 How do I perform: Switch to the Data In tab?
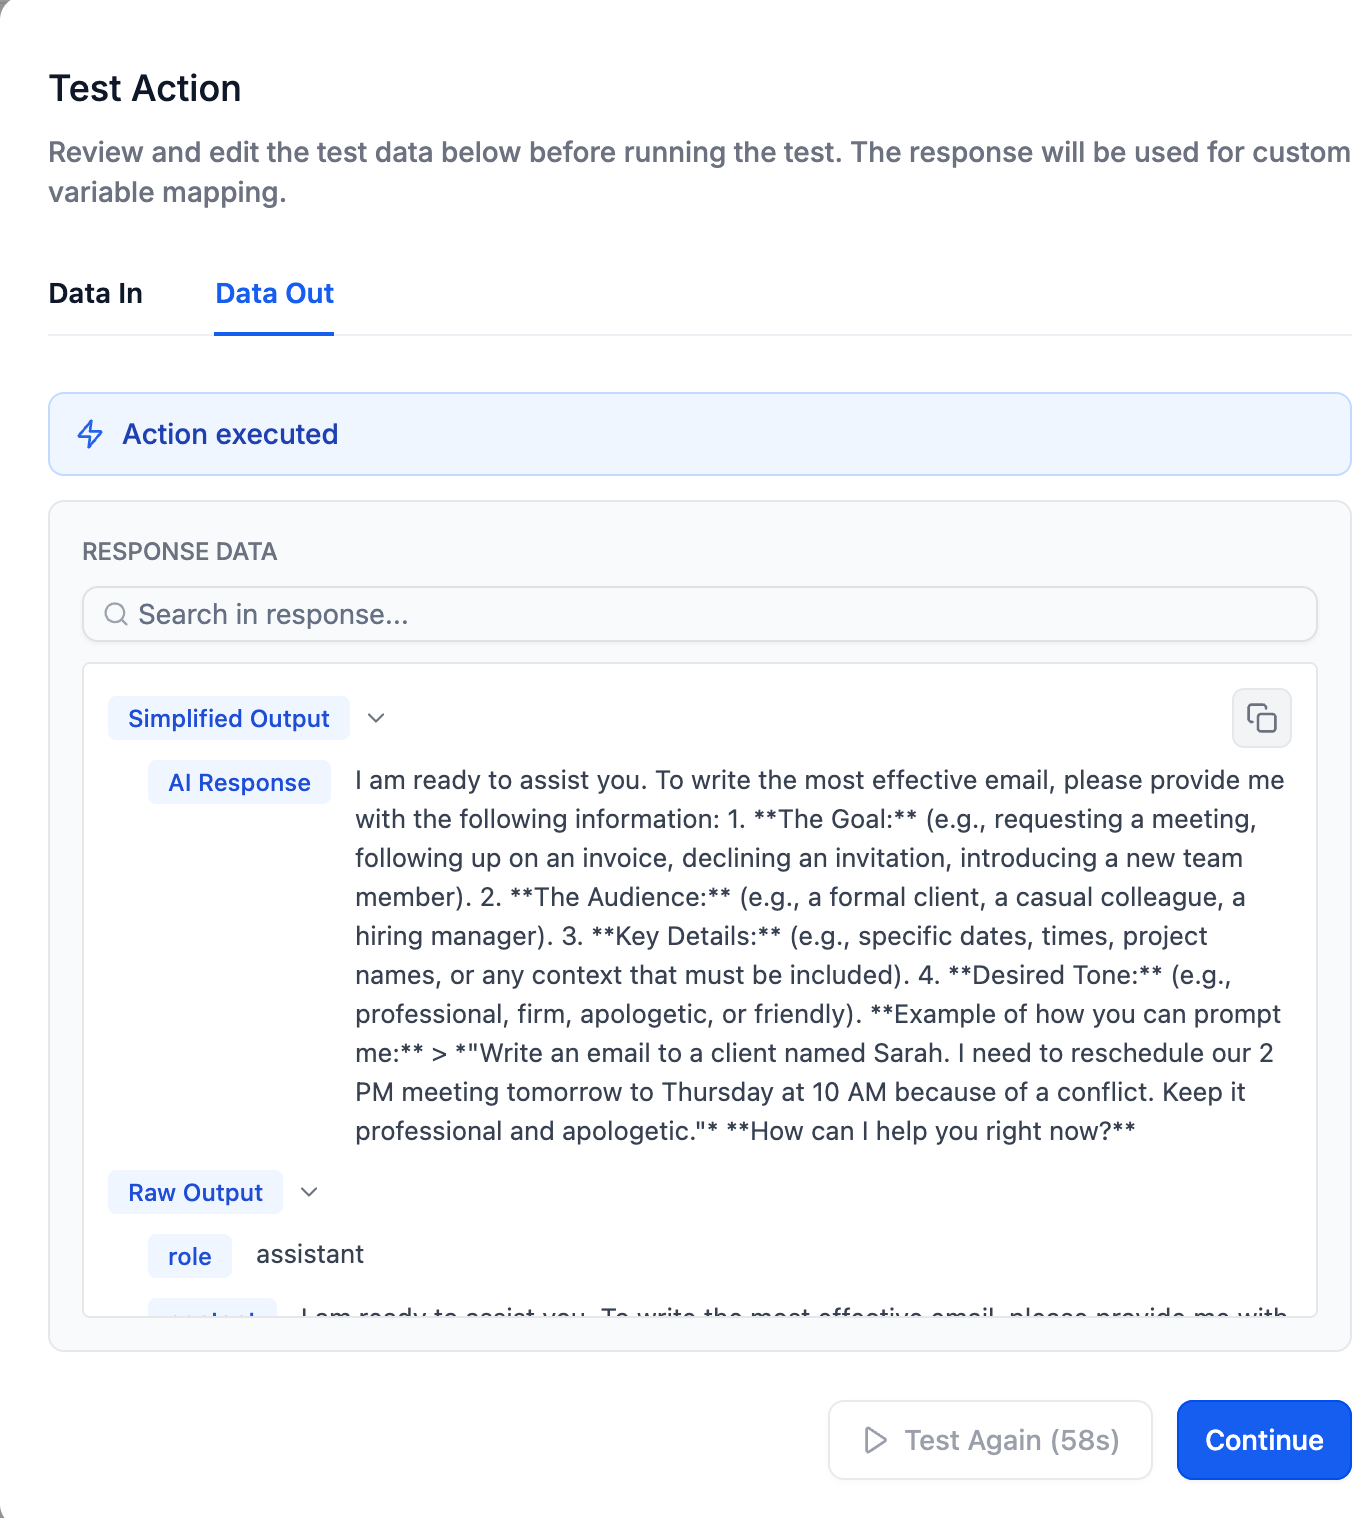(x=96, y=293)
